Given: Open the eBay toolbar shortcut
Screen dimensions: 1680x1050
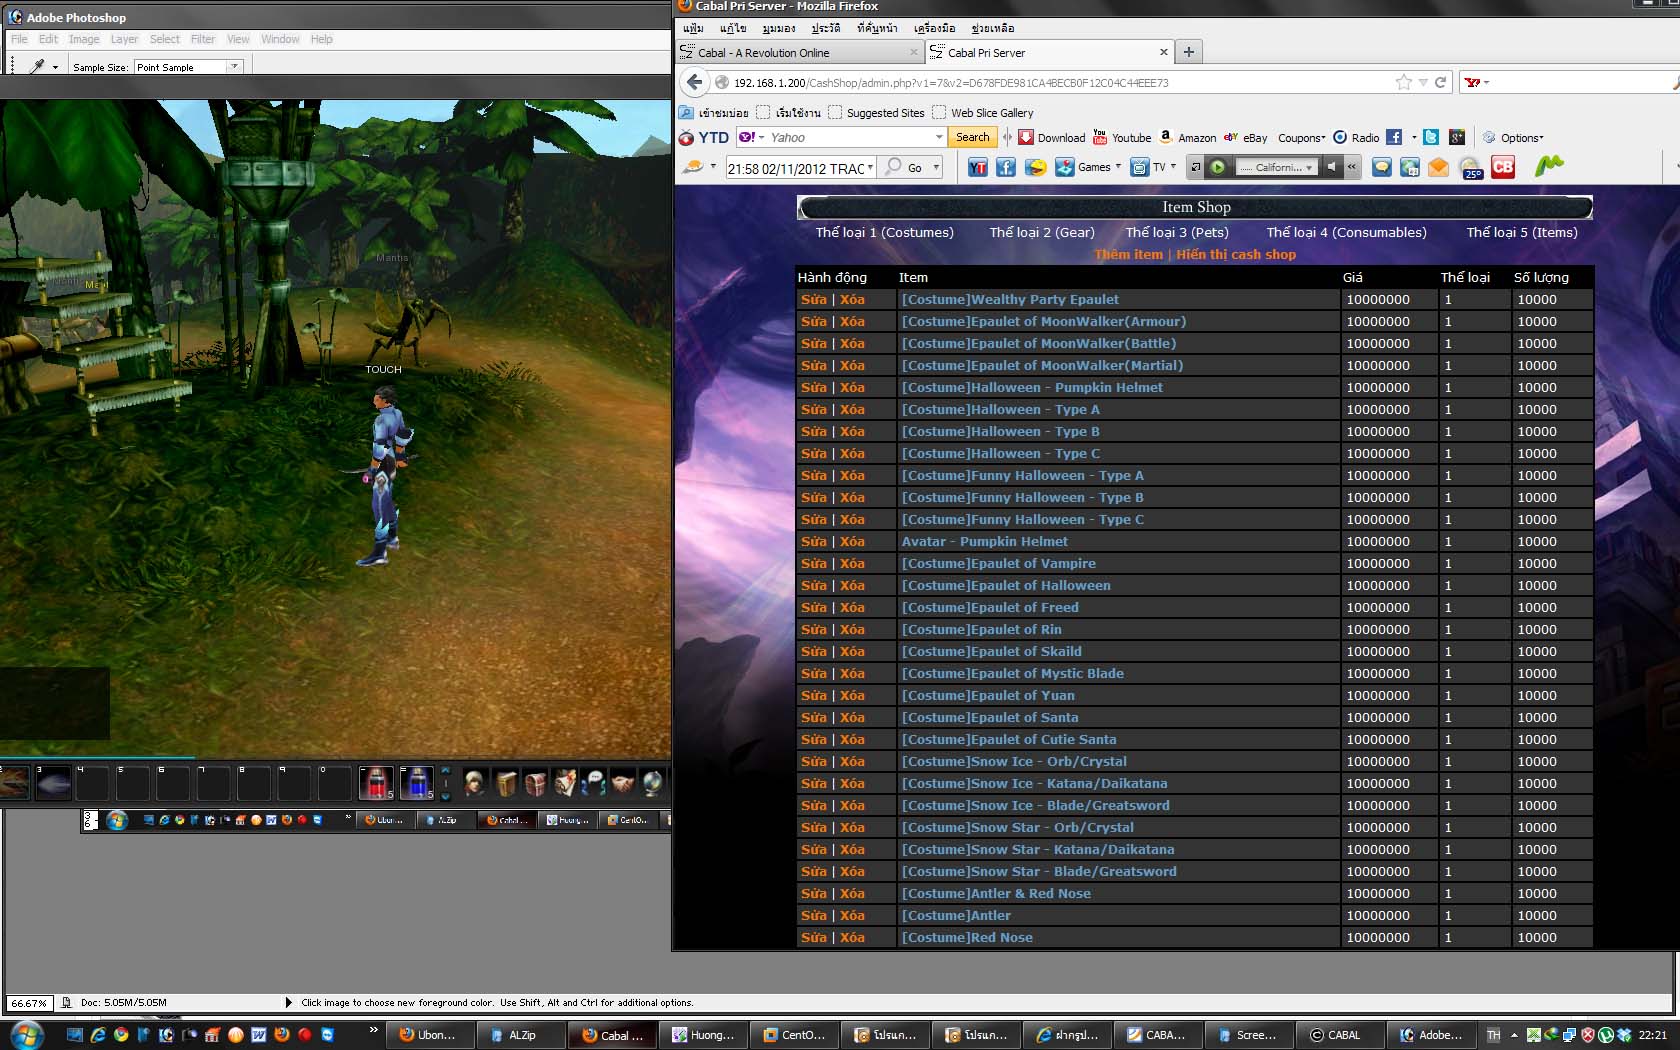Looking at the screenshot, I should pos(1245,138).
